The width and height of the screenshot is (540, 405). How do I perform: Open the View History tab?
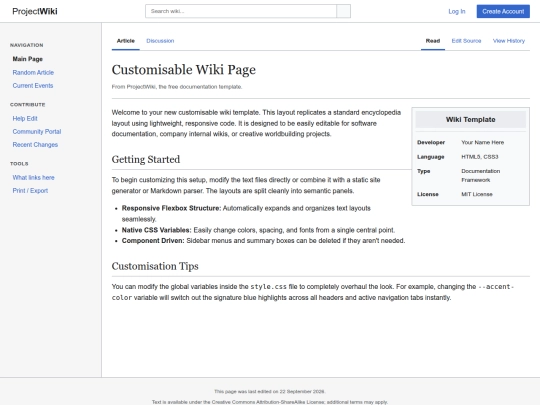tap(509, 41)
